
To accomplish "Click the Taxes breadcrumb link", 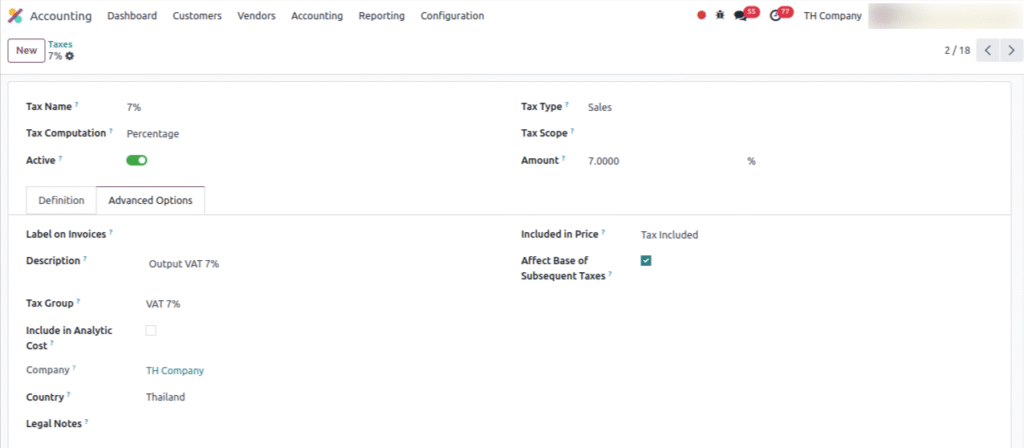I will (x=60, y=44).
